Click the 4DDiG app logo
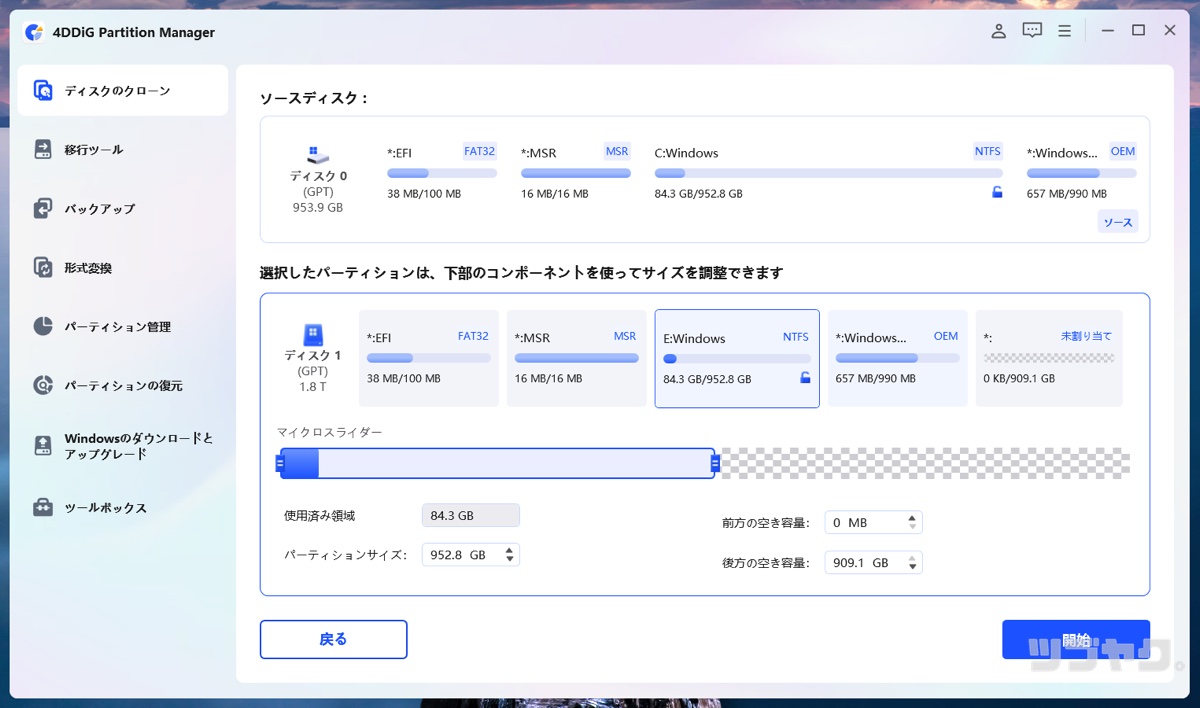Image resolution: width=1200 pixels, height=708 pixels. pyautogui.click(x=34, y=32)
